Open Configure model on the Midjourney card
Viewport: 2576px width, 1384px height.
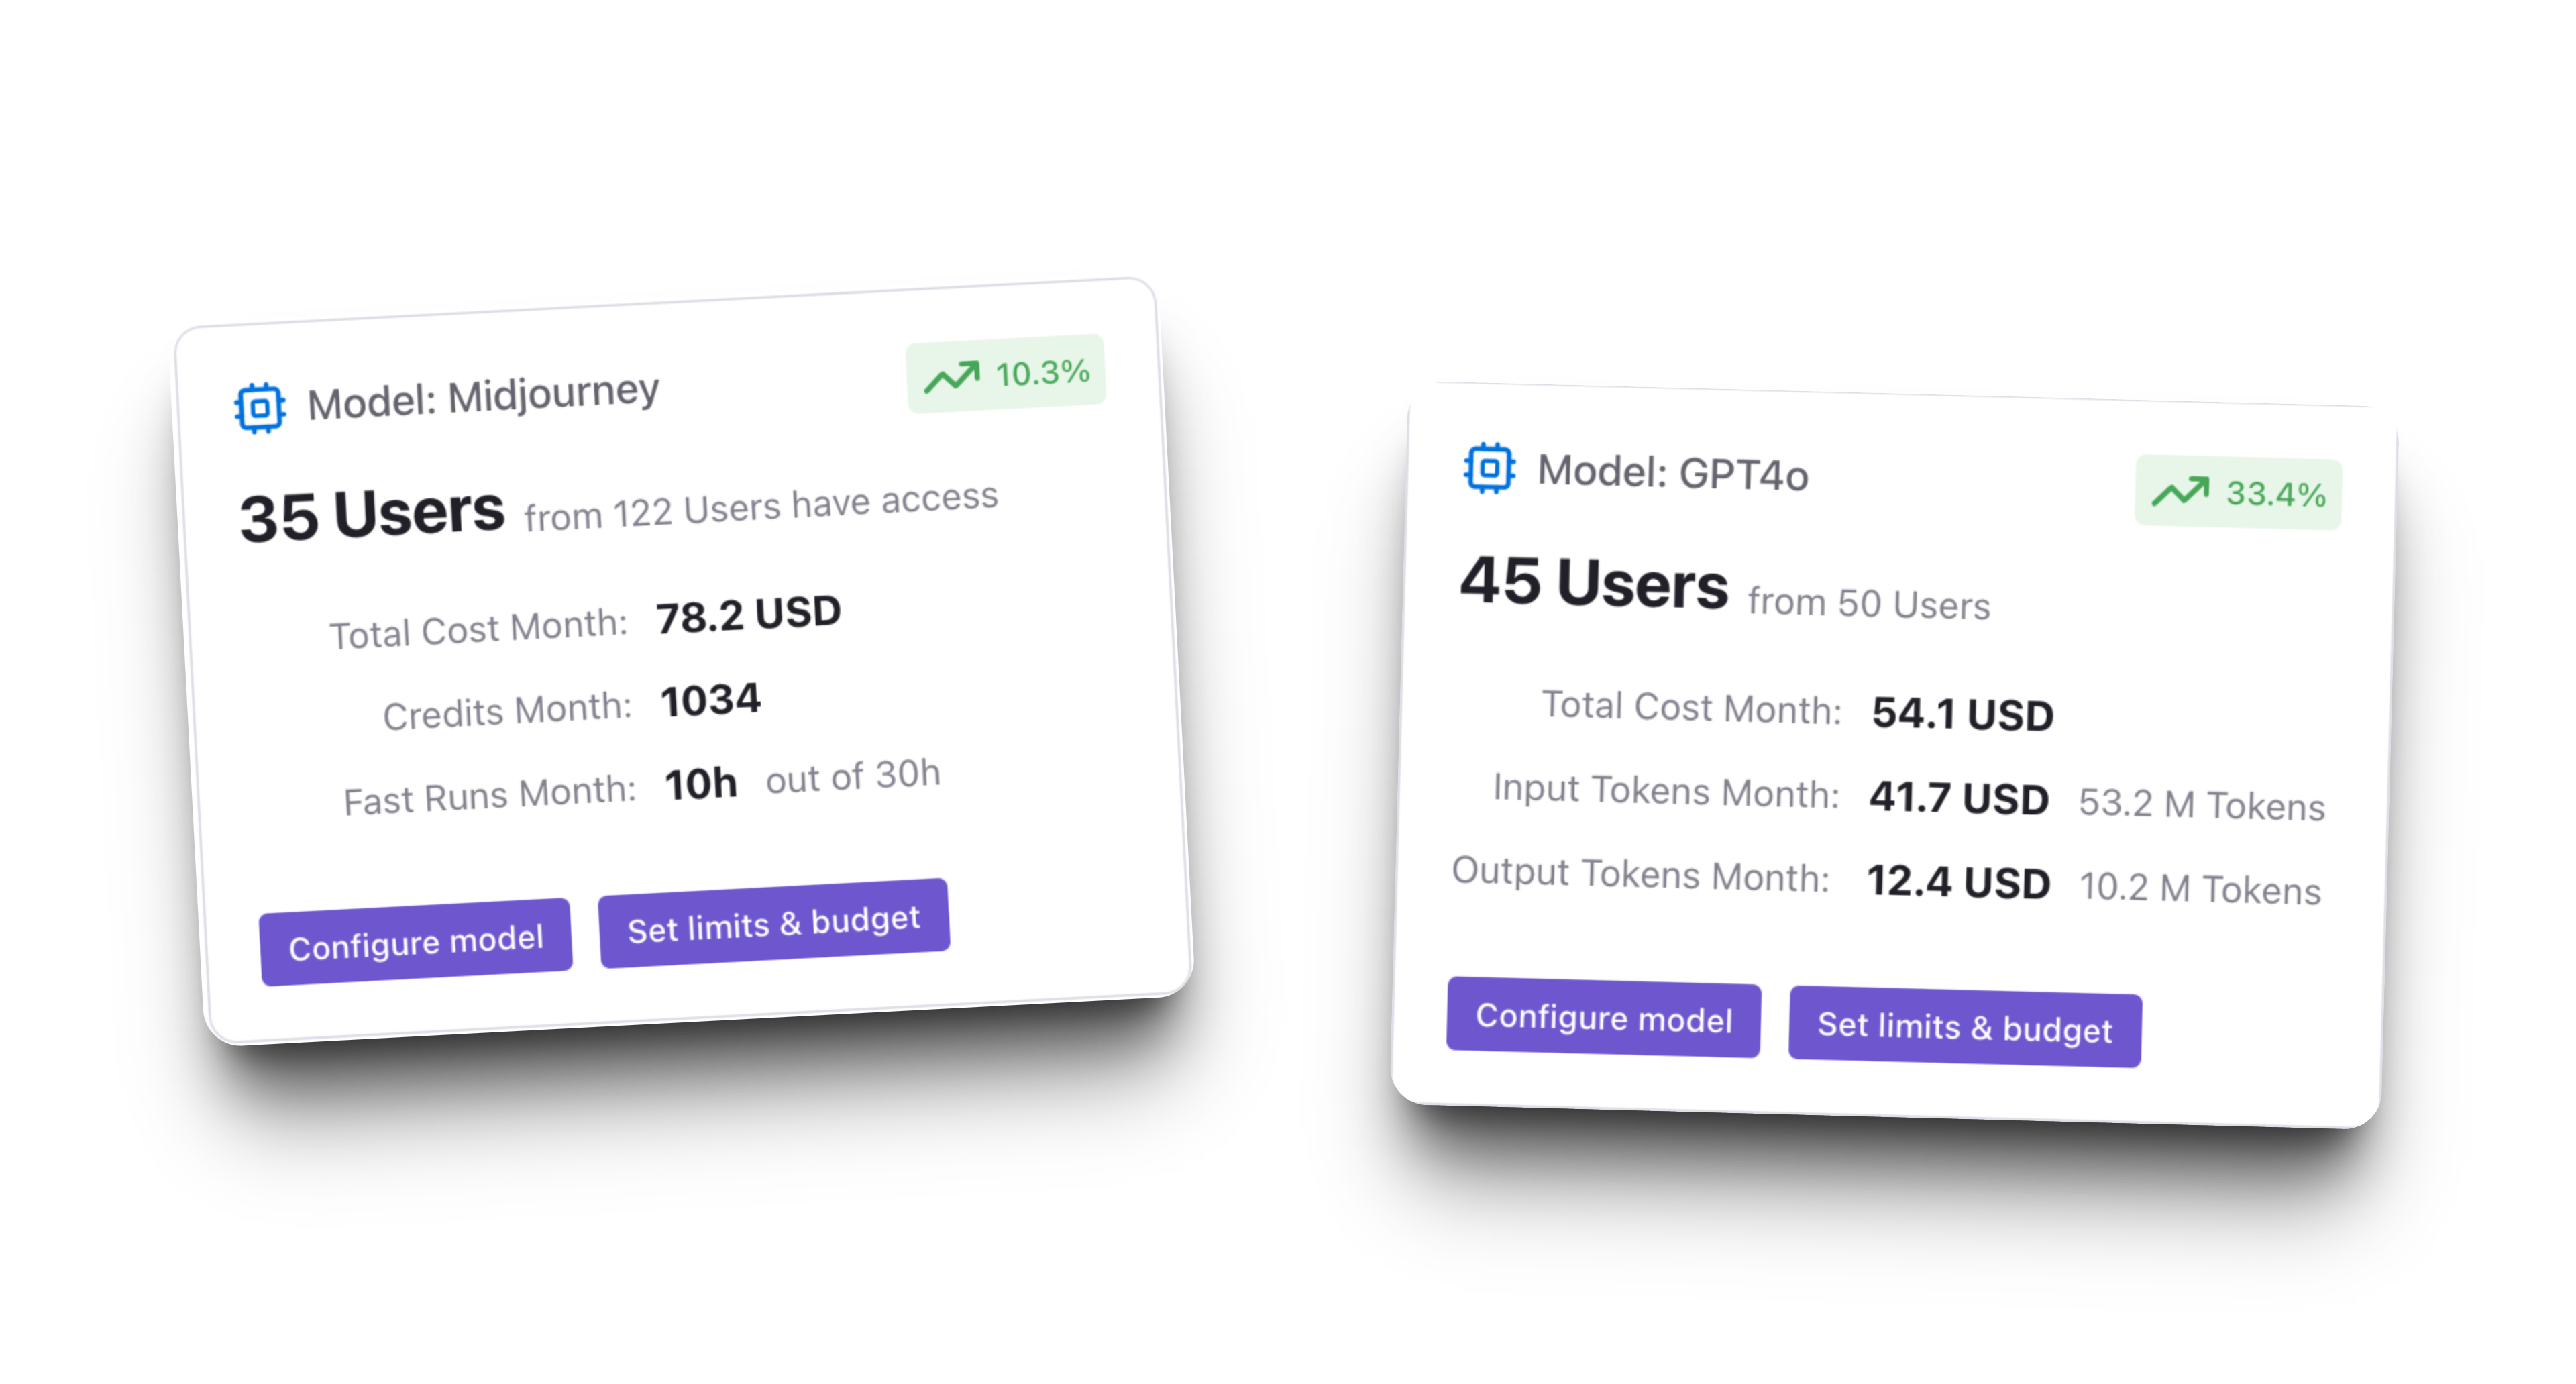coord(416,942)
